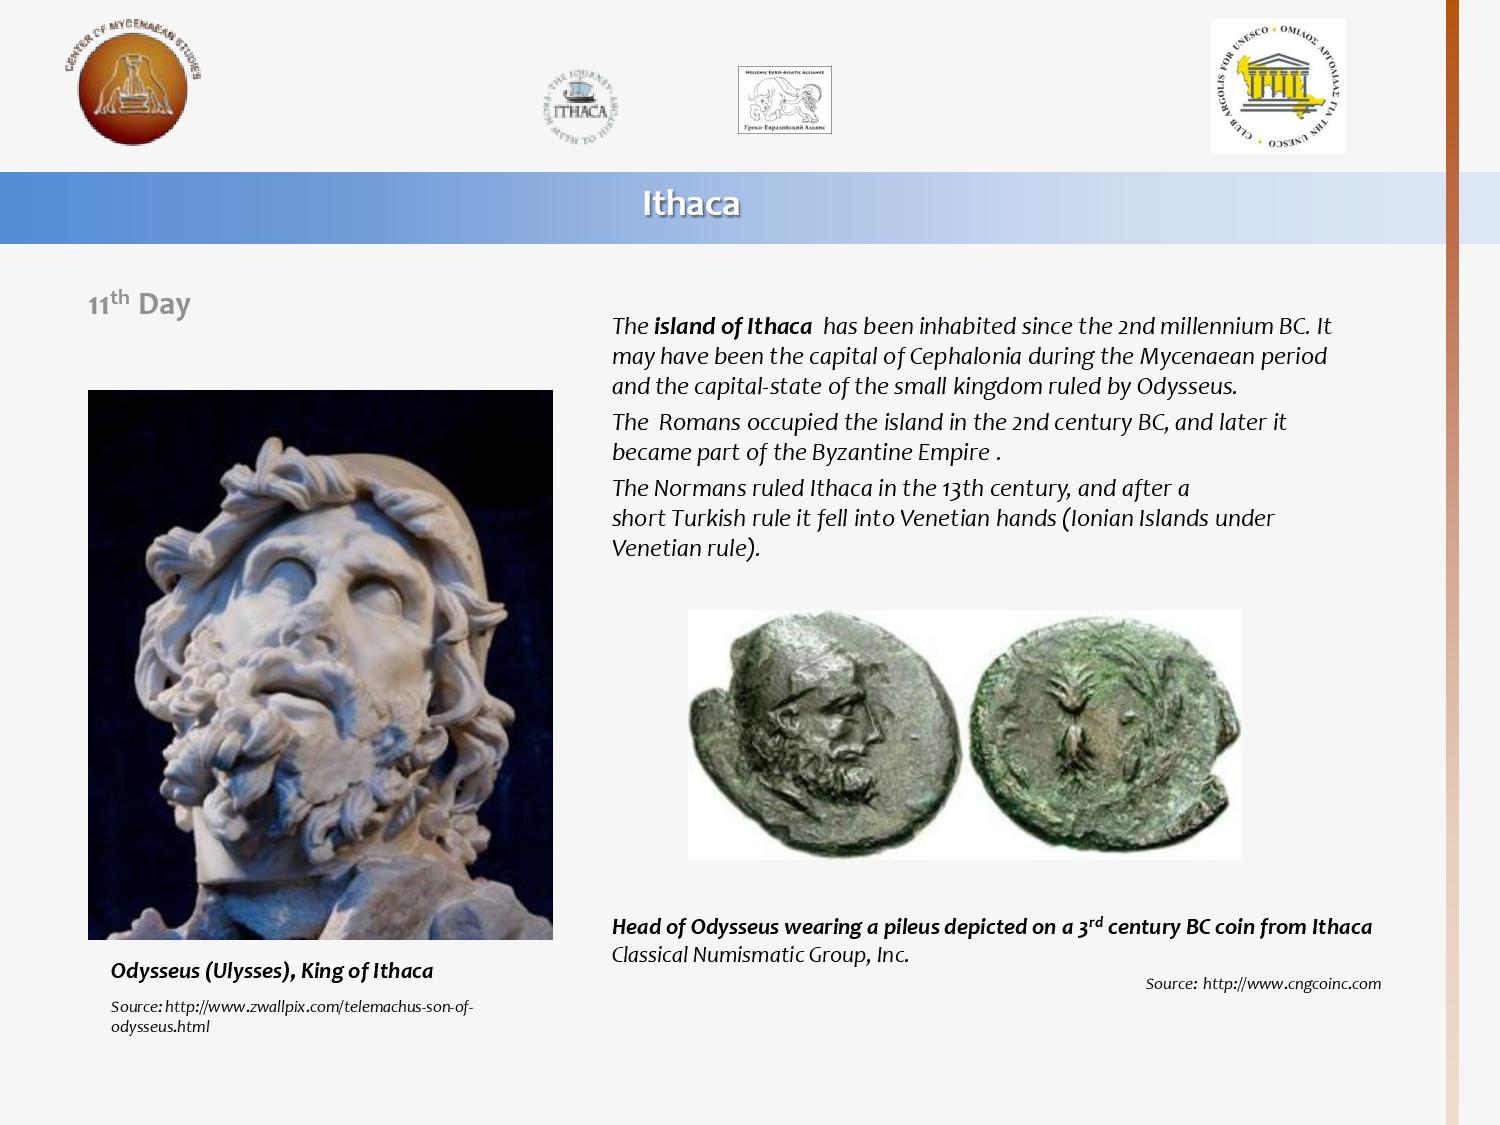Select the Hellenic Euro-Asiatic Alliance logo
This screenshot has width=1500, height=1125.
(784, 100)
